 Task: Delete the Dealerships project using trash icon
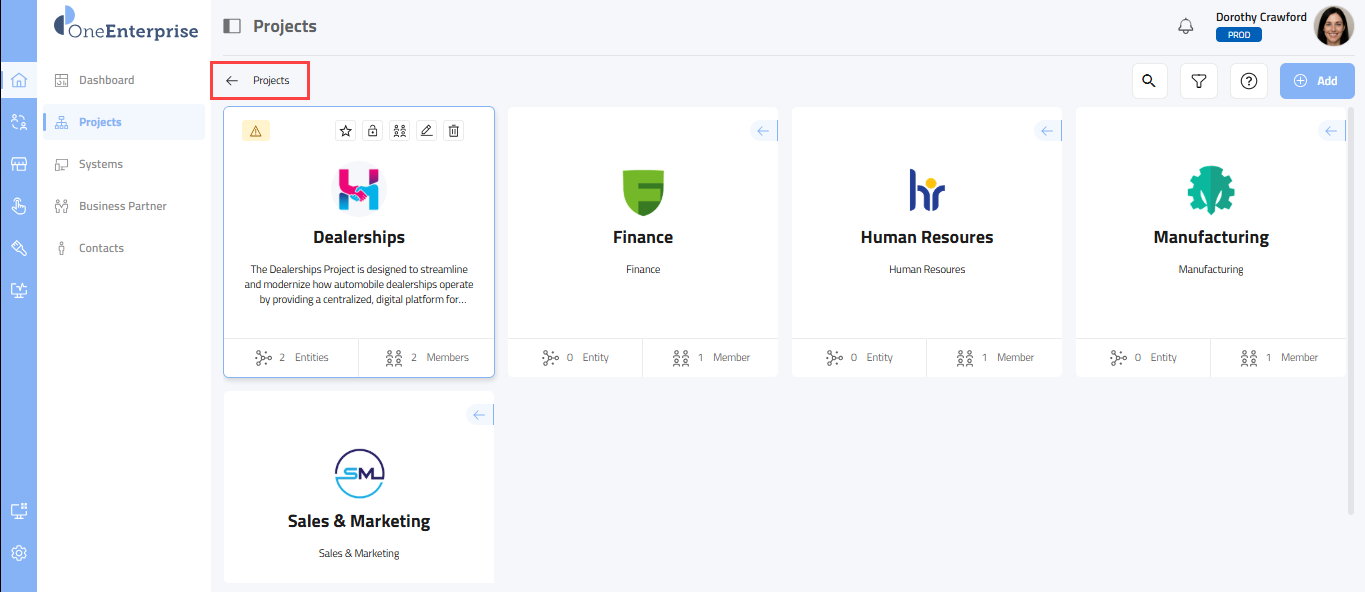453,131
